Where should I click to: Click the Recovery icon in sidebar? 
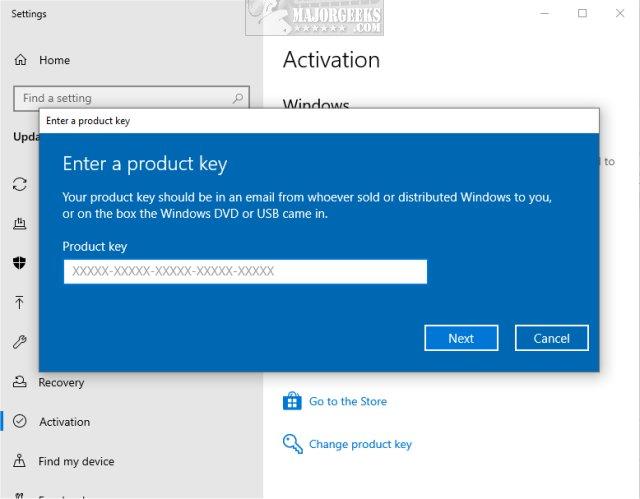coord(20,382)
